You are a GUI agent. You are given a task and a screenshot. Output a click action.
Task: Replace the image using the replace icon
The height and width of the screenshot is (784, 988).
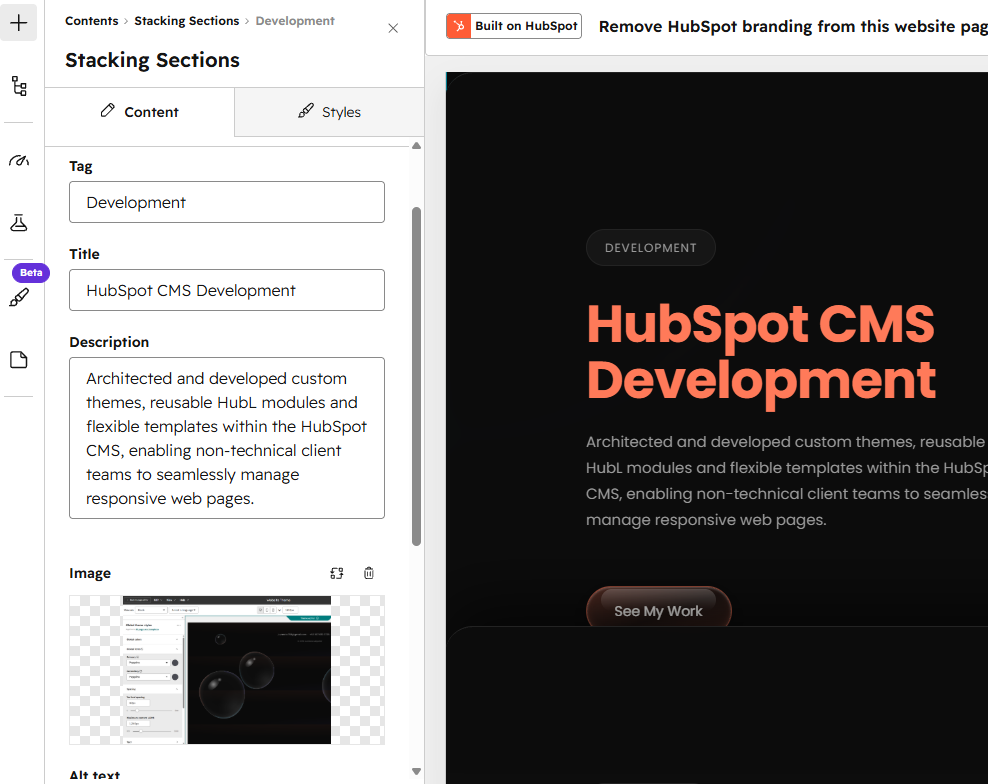pyautogui.click(x=337, y=573)
